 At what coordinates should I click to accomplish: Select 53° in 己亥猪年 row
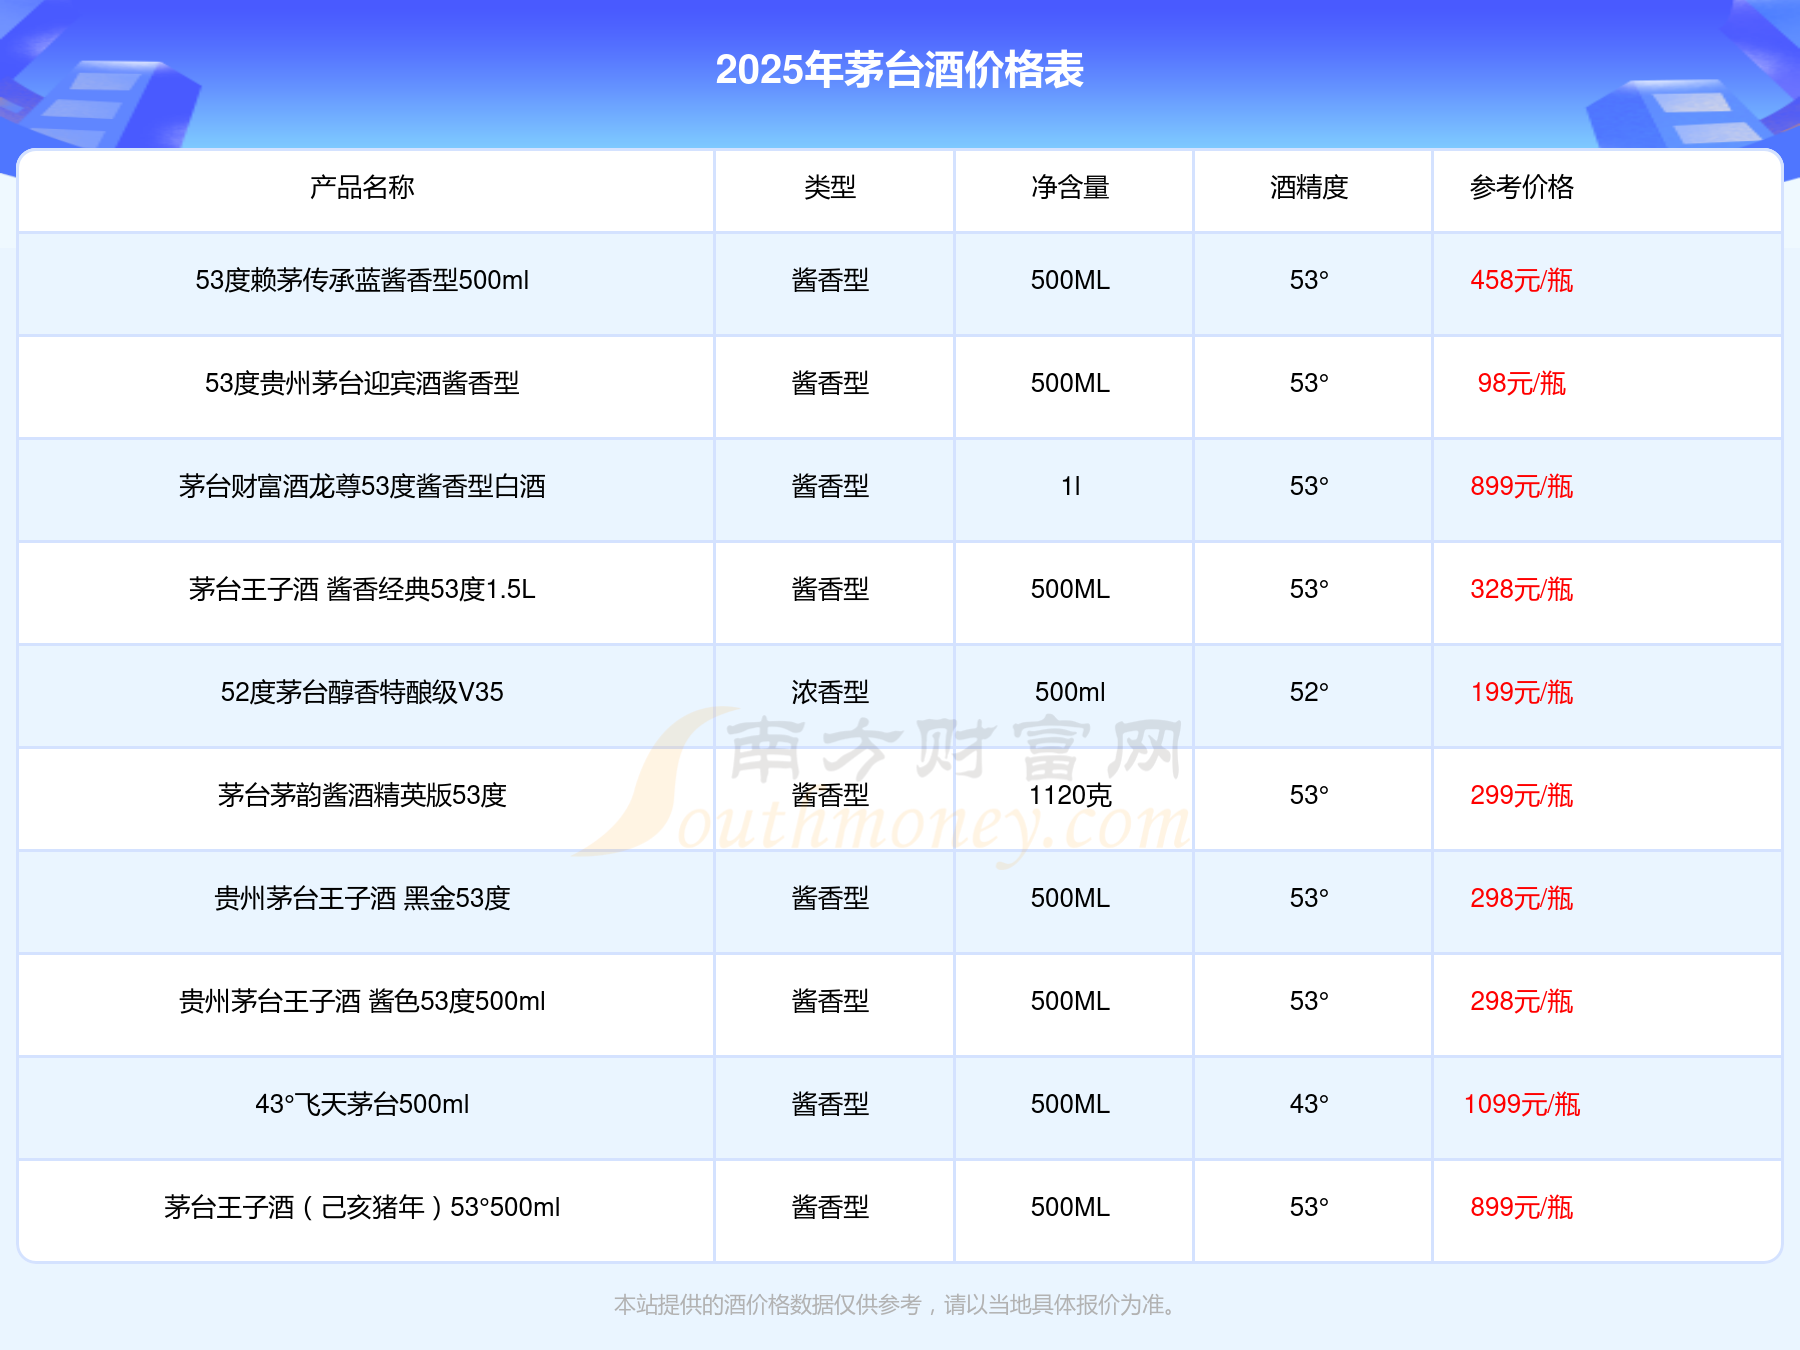tap(1309, 1207)
